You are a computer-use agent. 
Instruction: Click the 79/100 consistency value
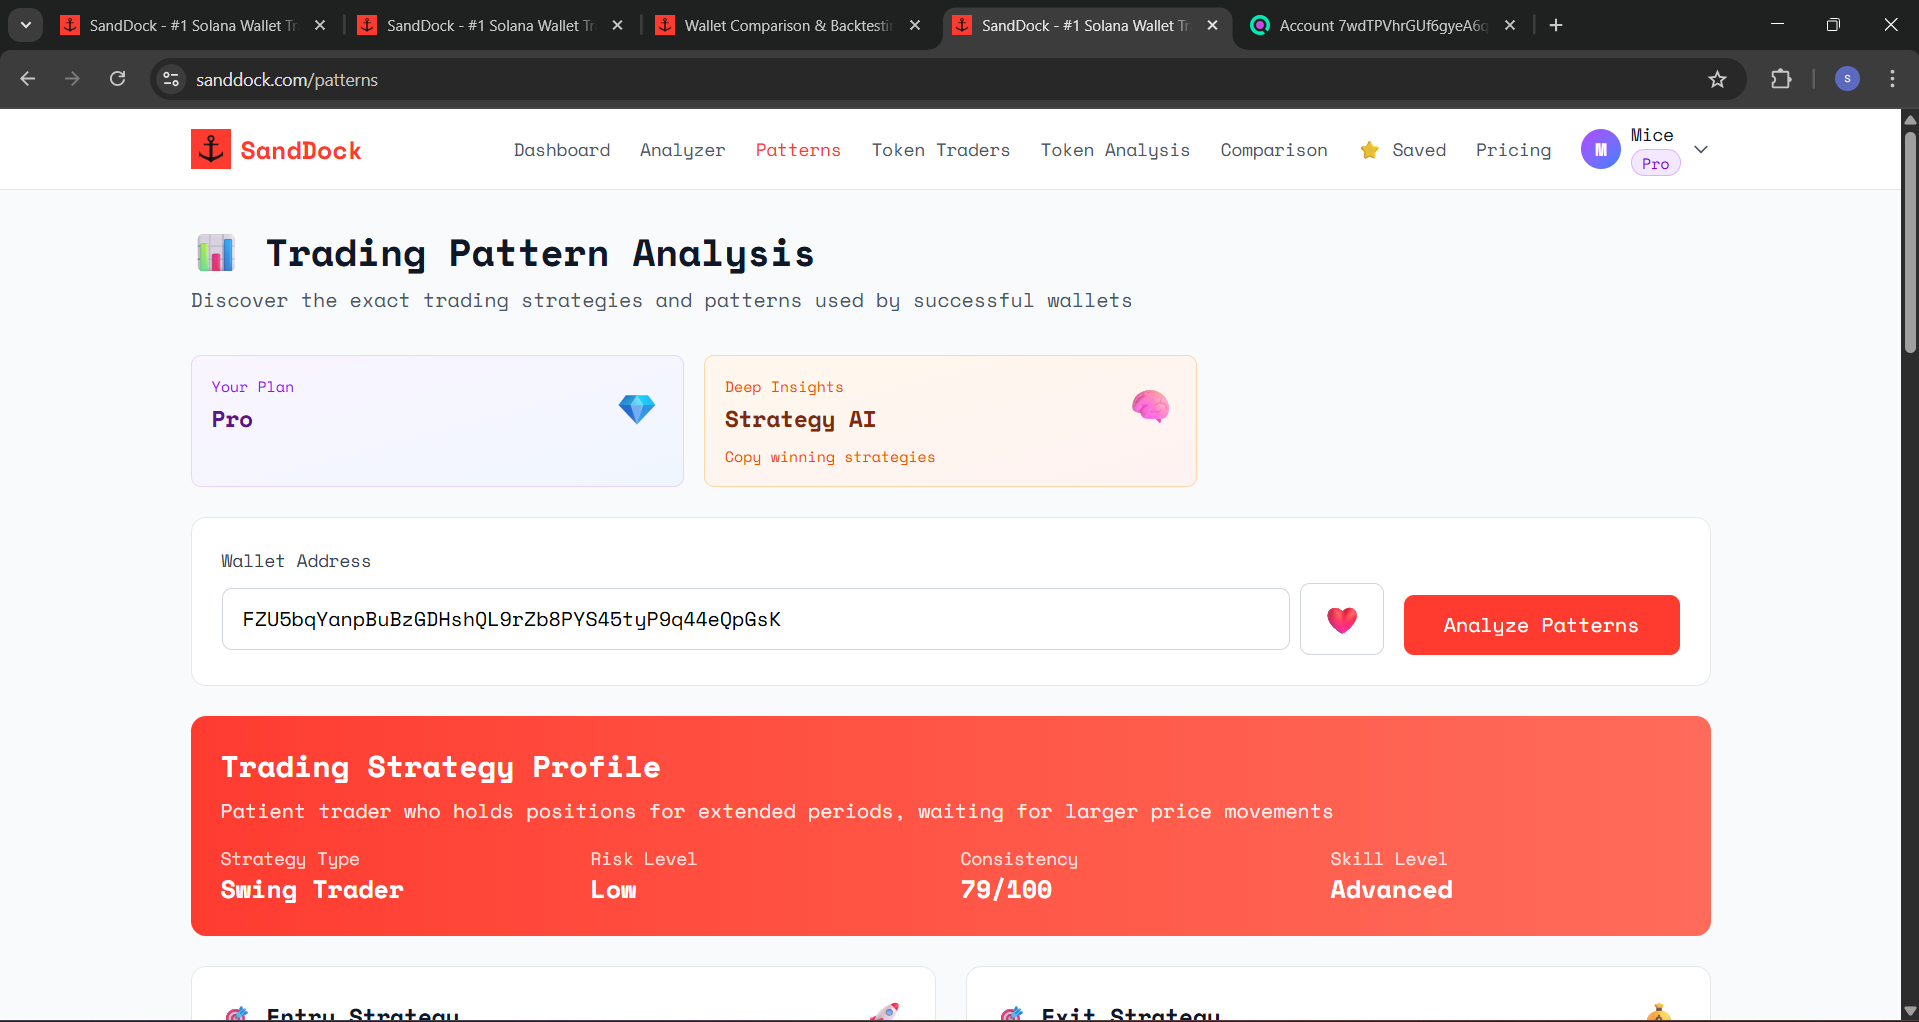pos(1006,889)
